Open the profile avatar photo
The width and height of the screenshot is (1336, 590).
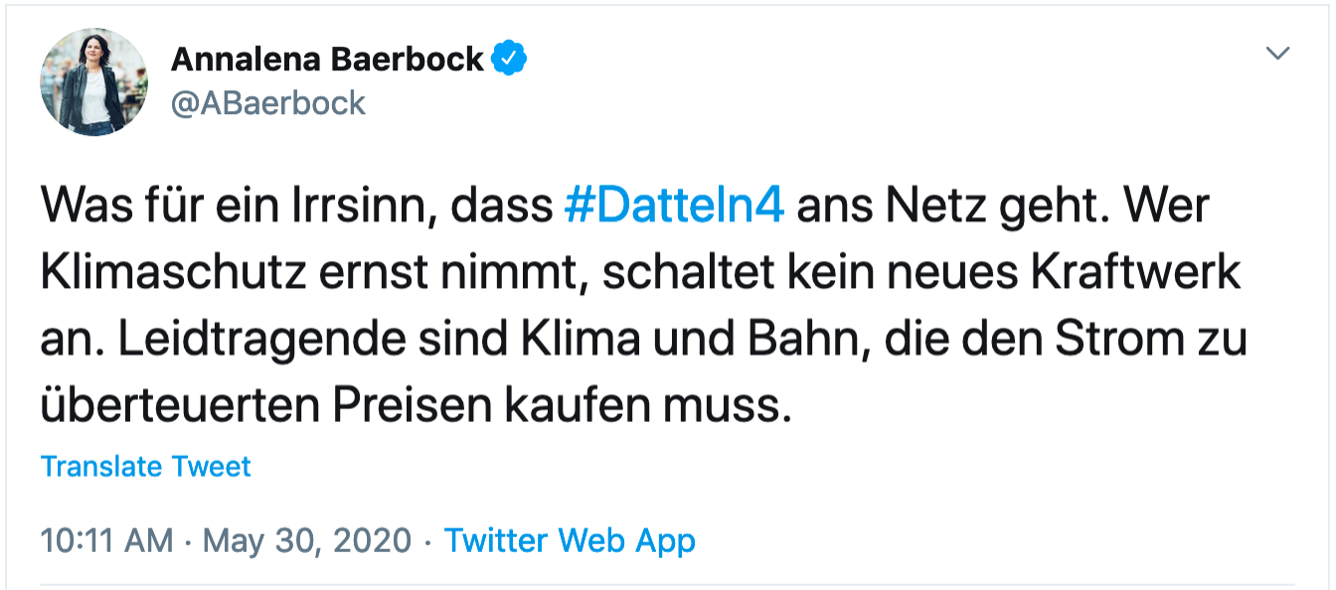[x=94, y=82]
